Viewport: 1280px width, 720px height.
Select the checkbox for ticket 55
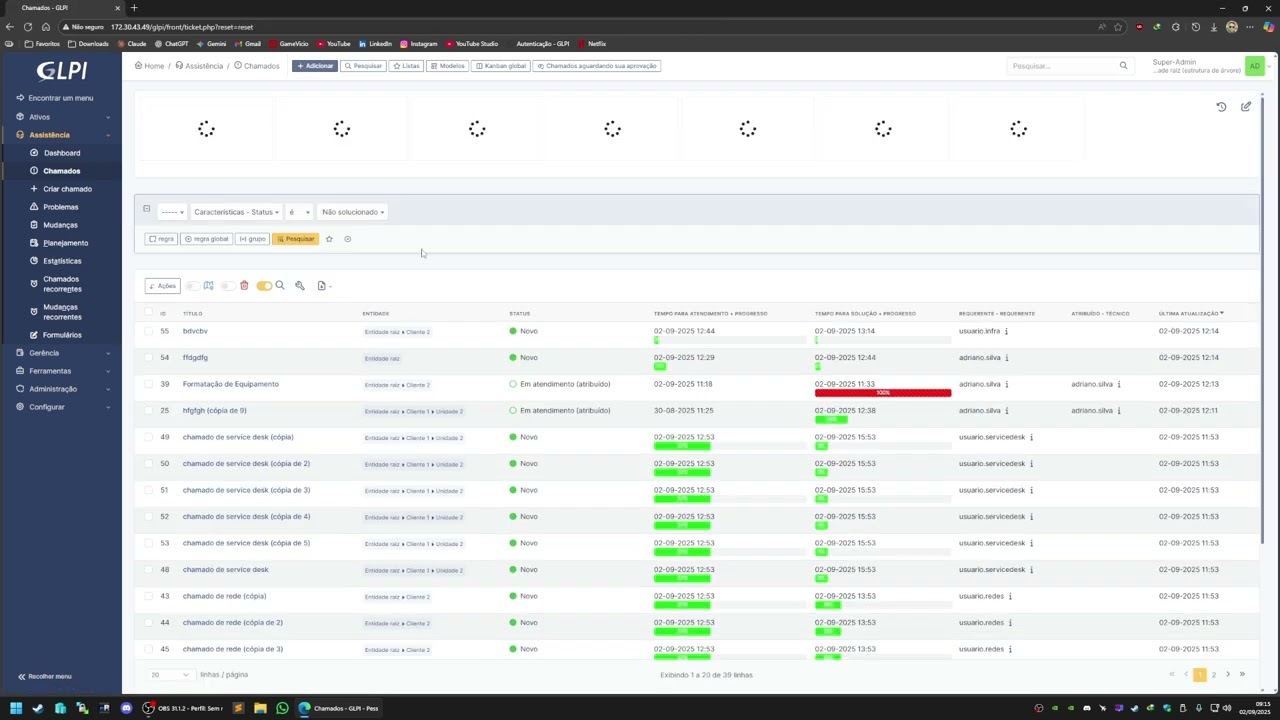click(x=149, y=331)
